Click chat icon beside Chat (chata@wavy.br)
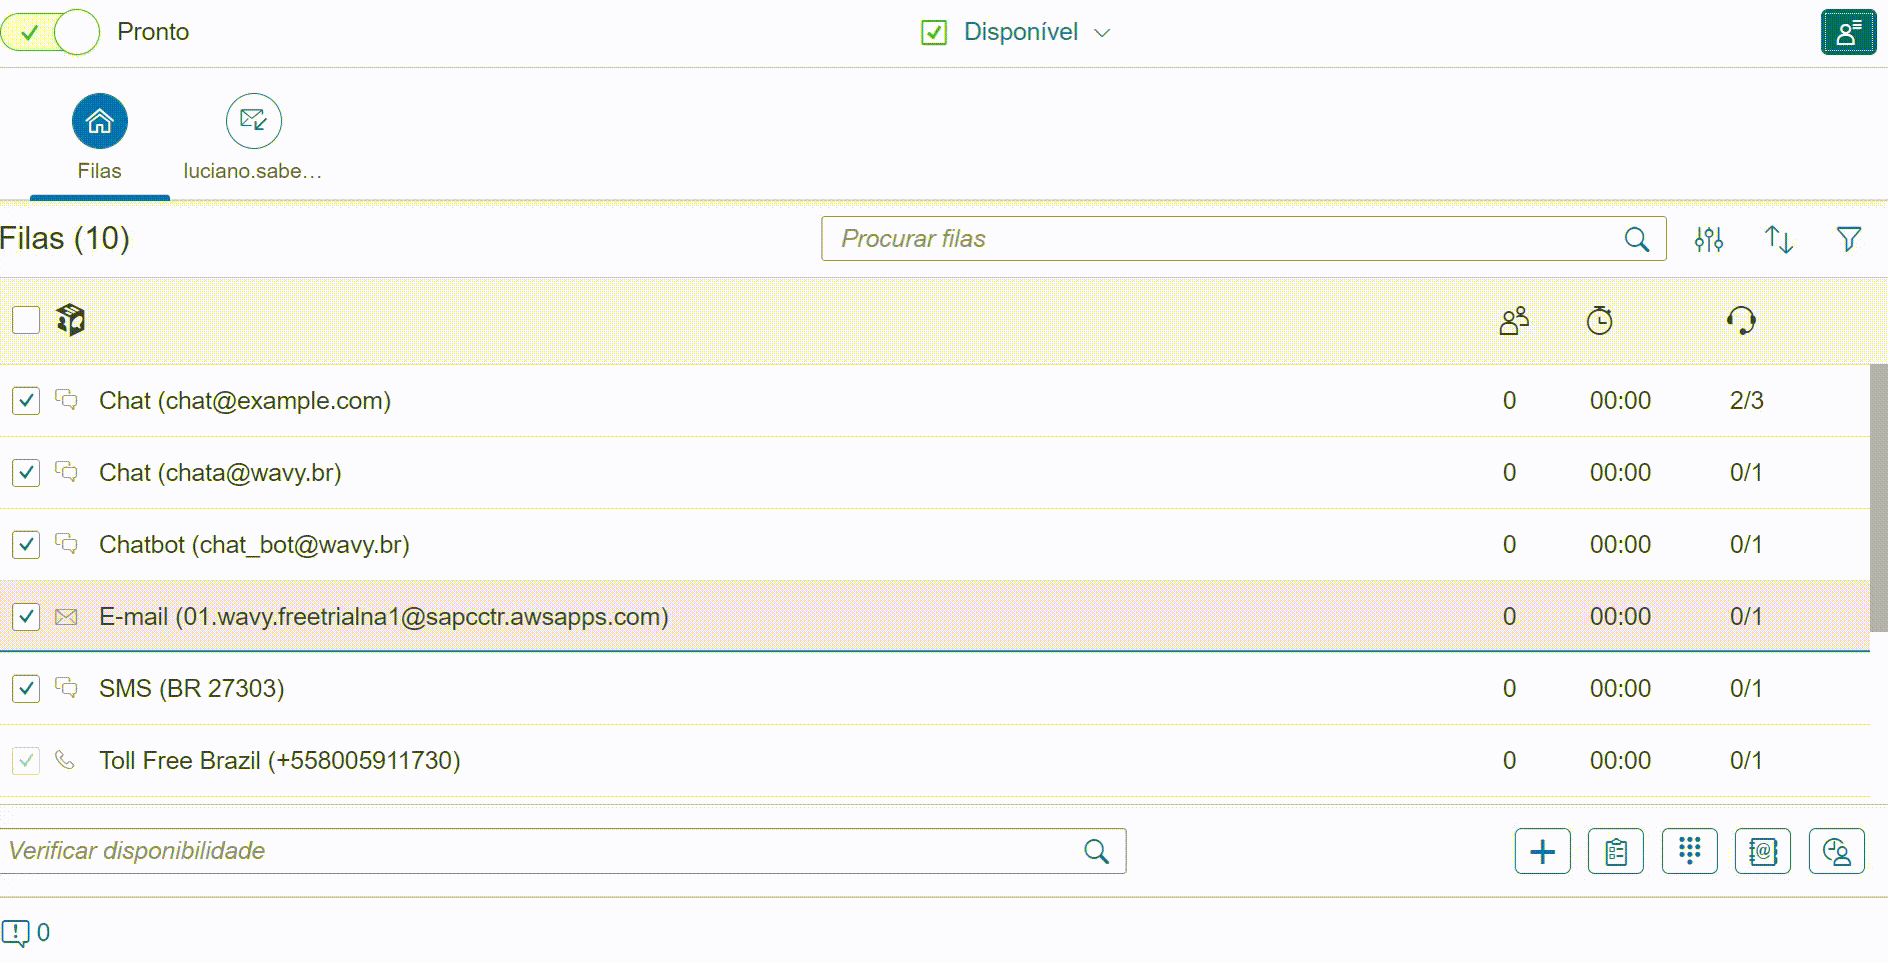Viewport: 1888px width, 962px height. (x=66, y=472)
